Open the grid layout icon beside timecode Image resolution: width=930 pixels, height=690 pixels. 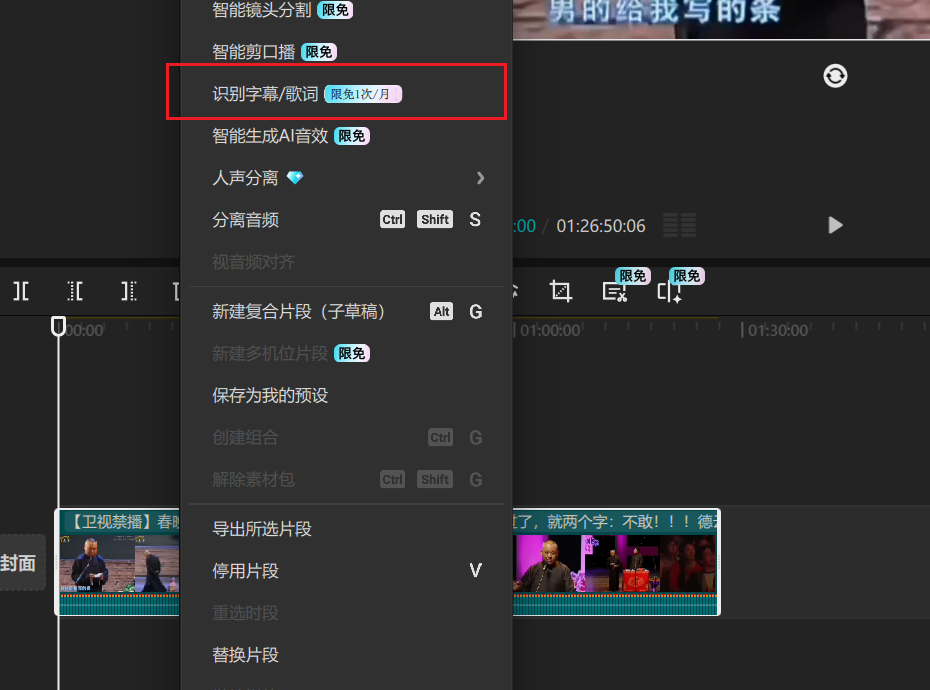click(x=680, y=225)
